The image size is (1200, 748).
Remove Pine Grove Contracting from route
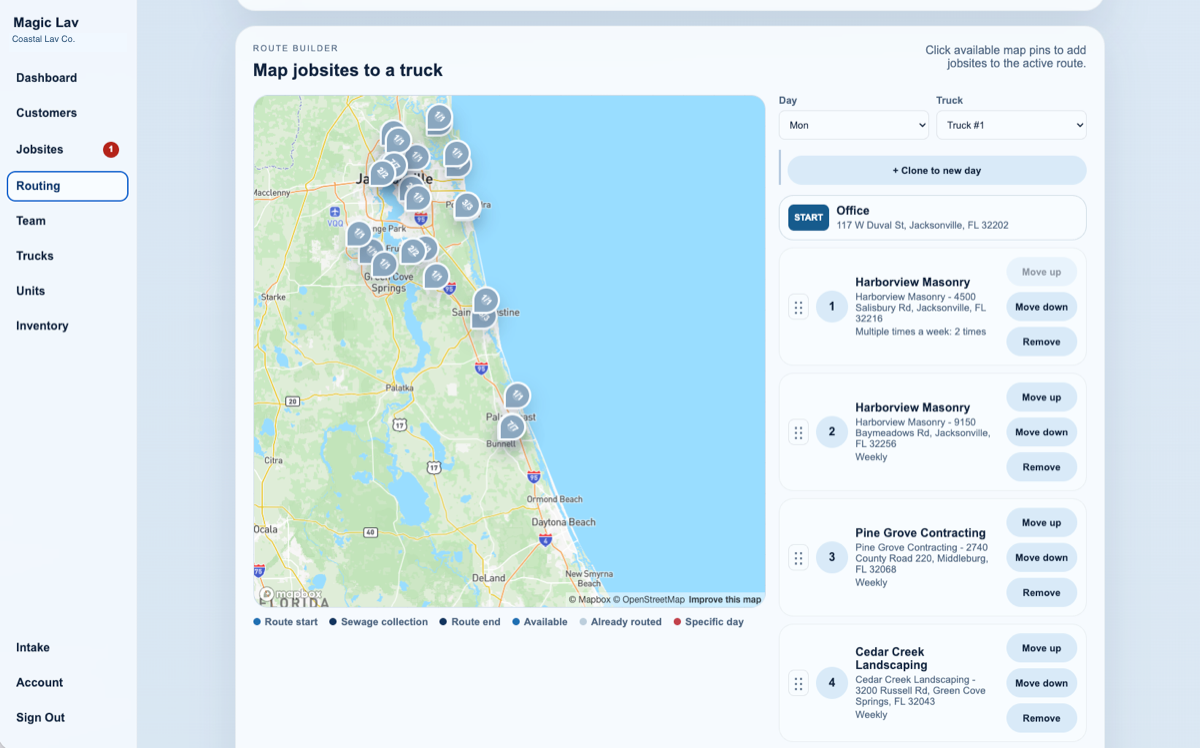pyautogui.click(x=1041, y=593)
